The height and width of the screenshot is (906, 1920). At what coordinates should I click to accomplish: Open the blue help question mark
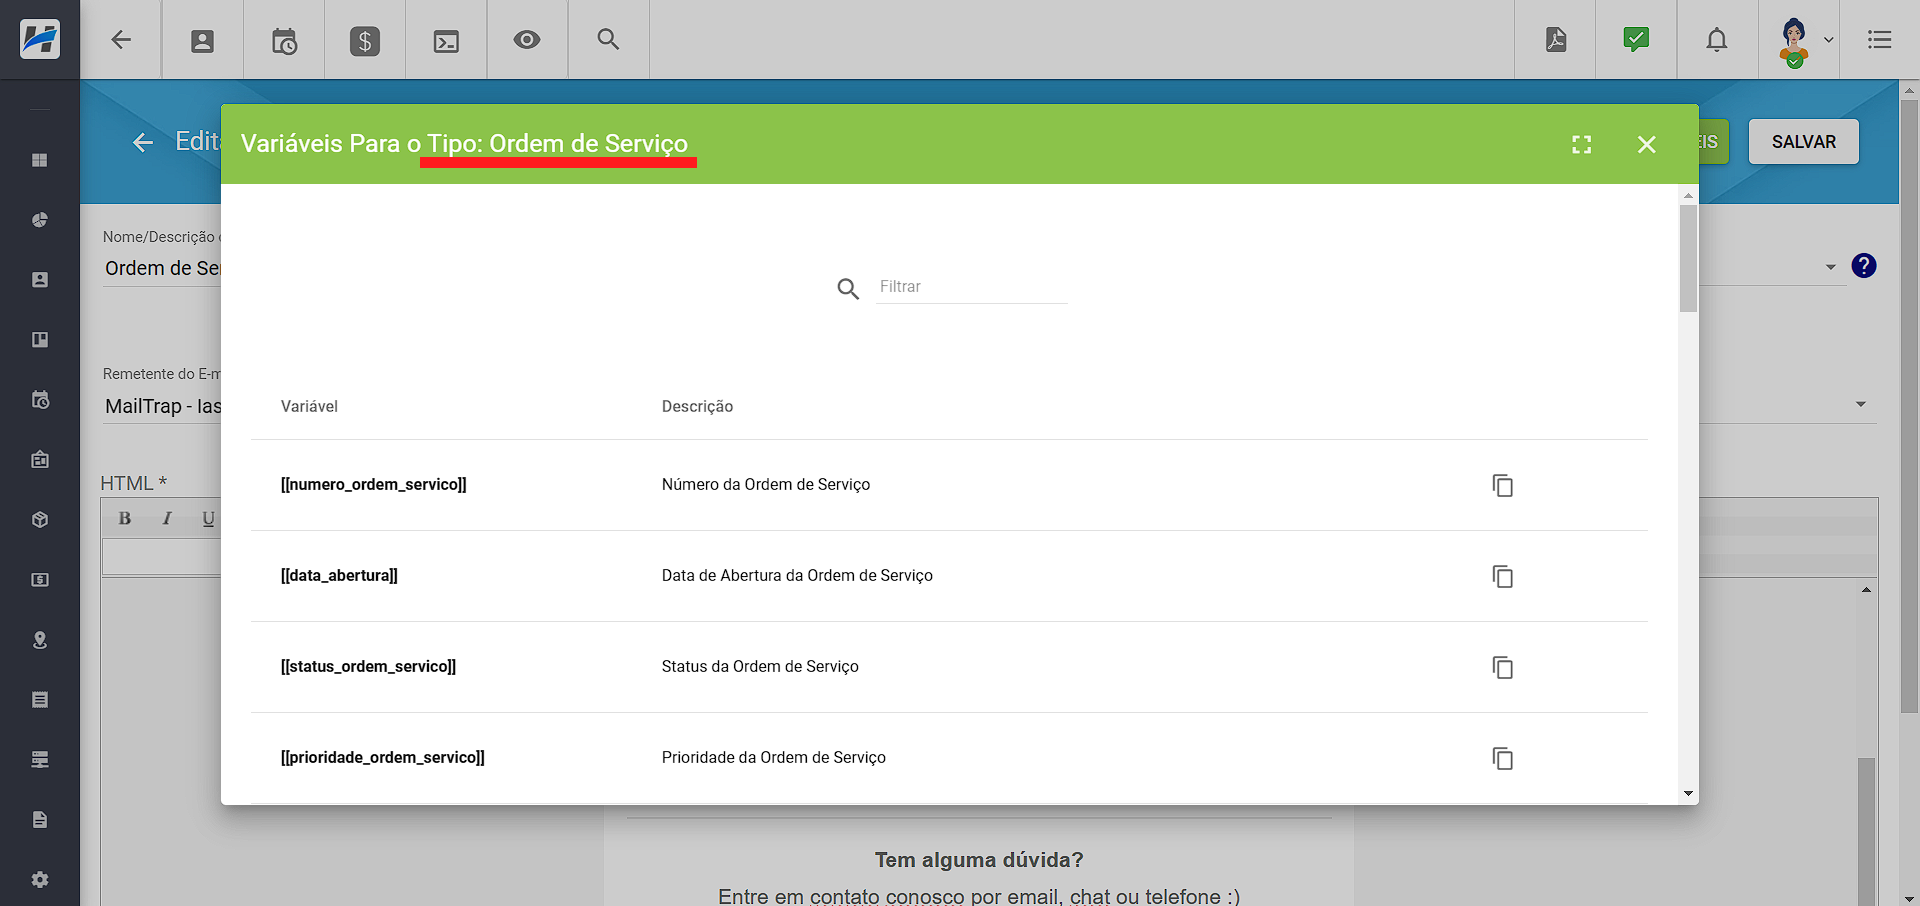[x=1864, y=266]
